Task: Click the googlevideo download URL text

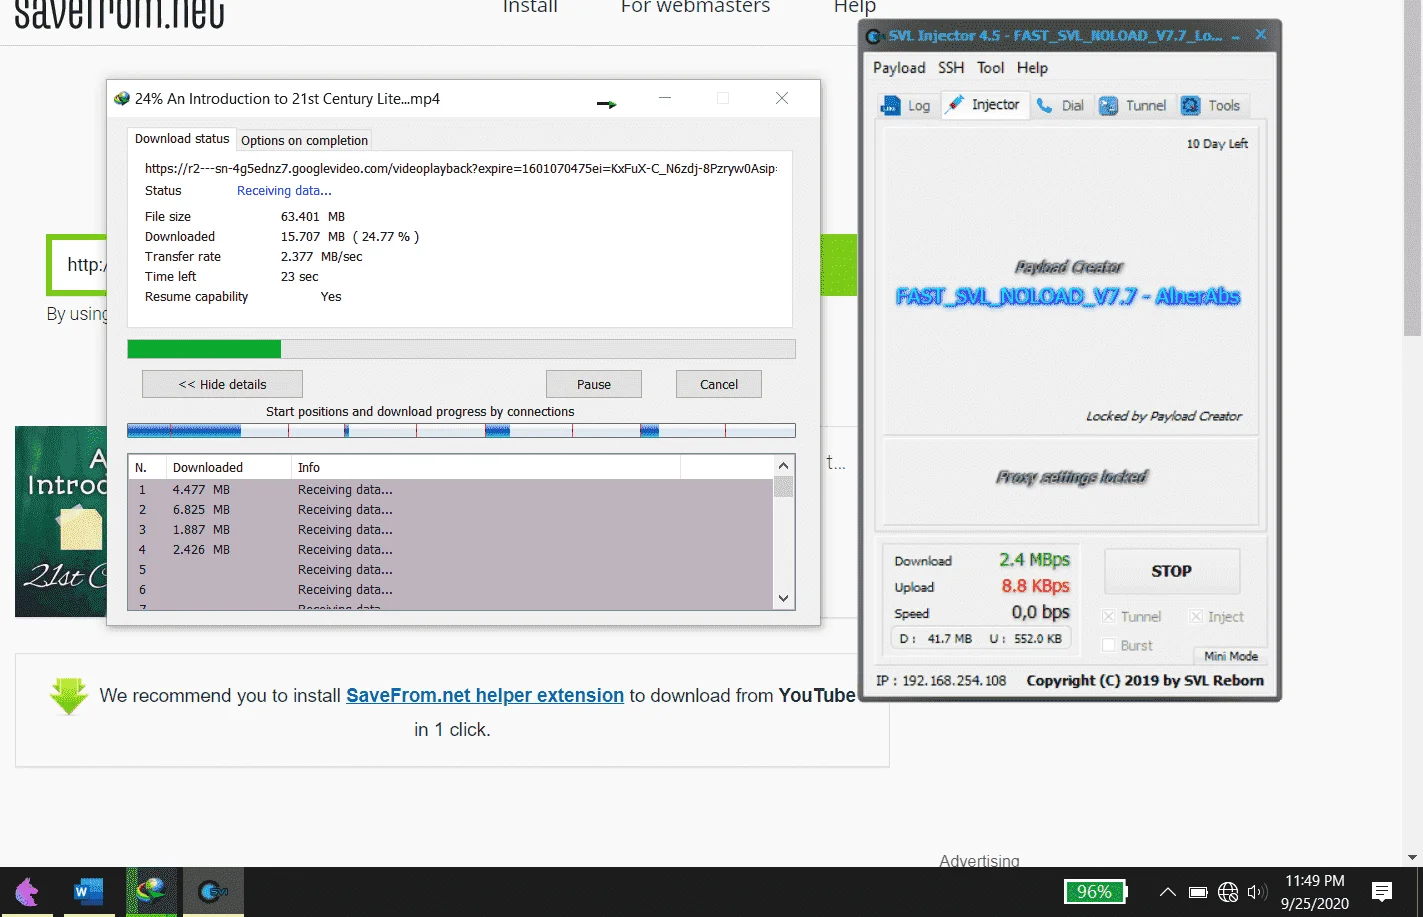Action: [x=461, y=169]
